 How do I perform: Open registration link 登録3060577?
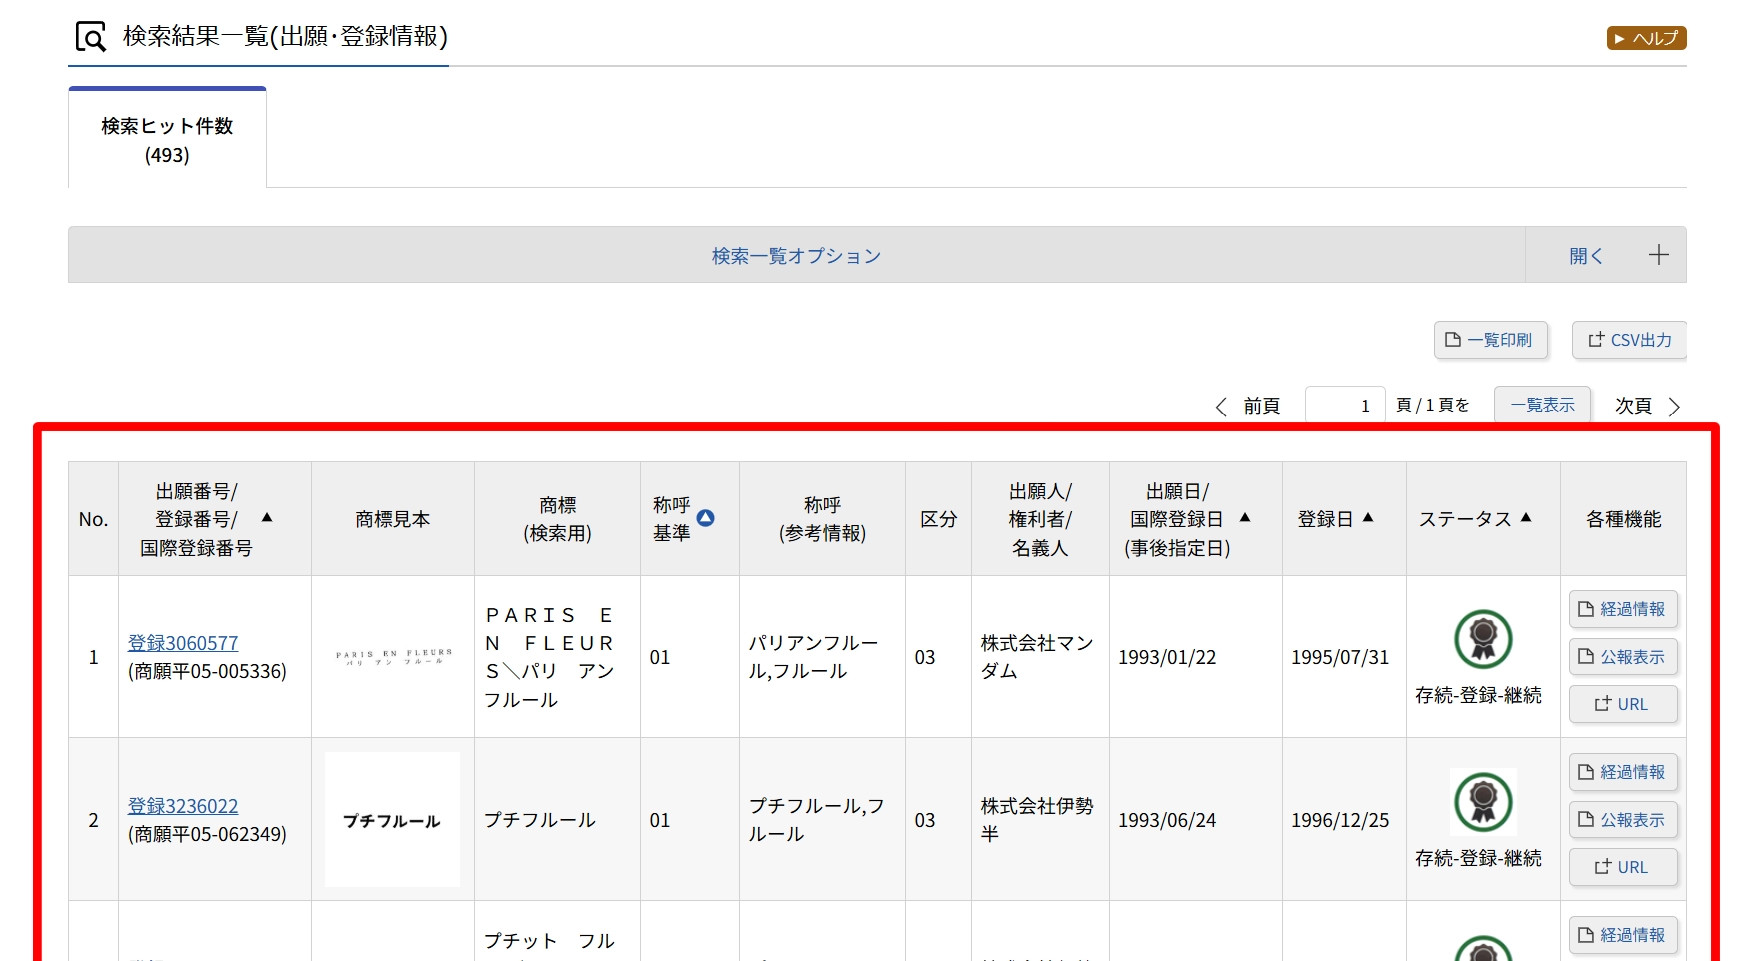click(x=183, y=643)
